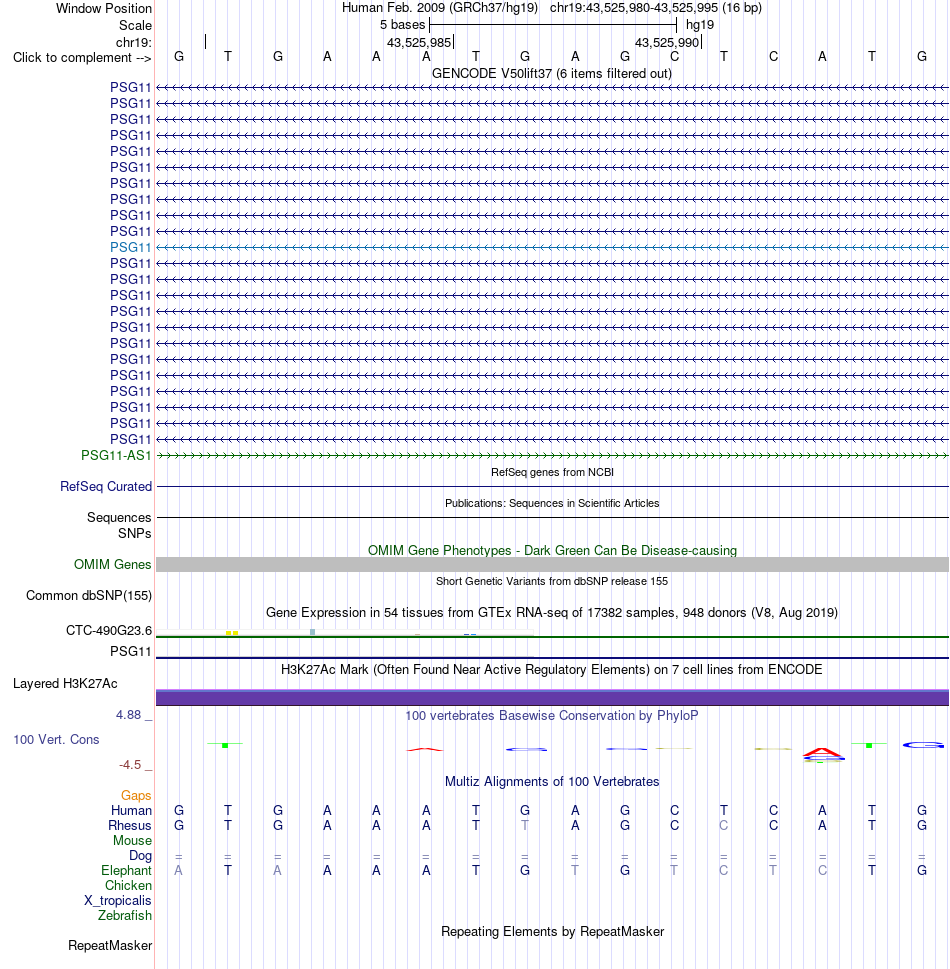The height and width of the screenshot is (969, 950).
Task: Open the GTEx Gene Expression track title
Action: (552, 612)
